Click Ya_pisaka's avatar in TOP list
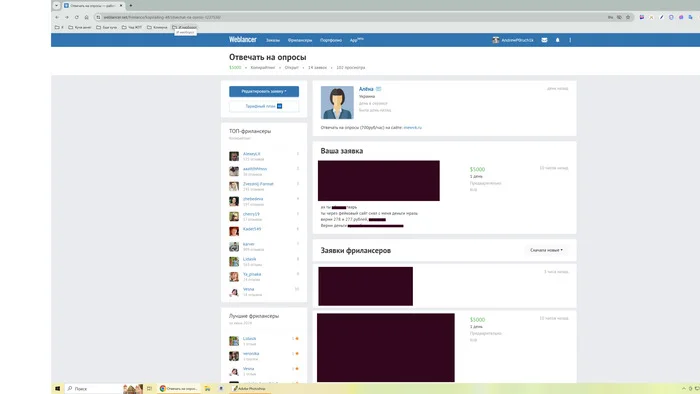Image resolution: width=700 pixels, height=394 pixels. tap(234, 277)
